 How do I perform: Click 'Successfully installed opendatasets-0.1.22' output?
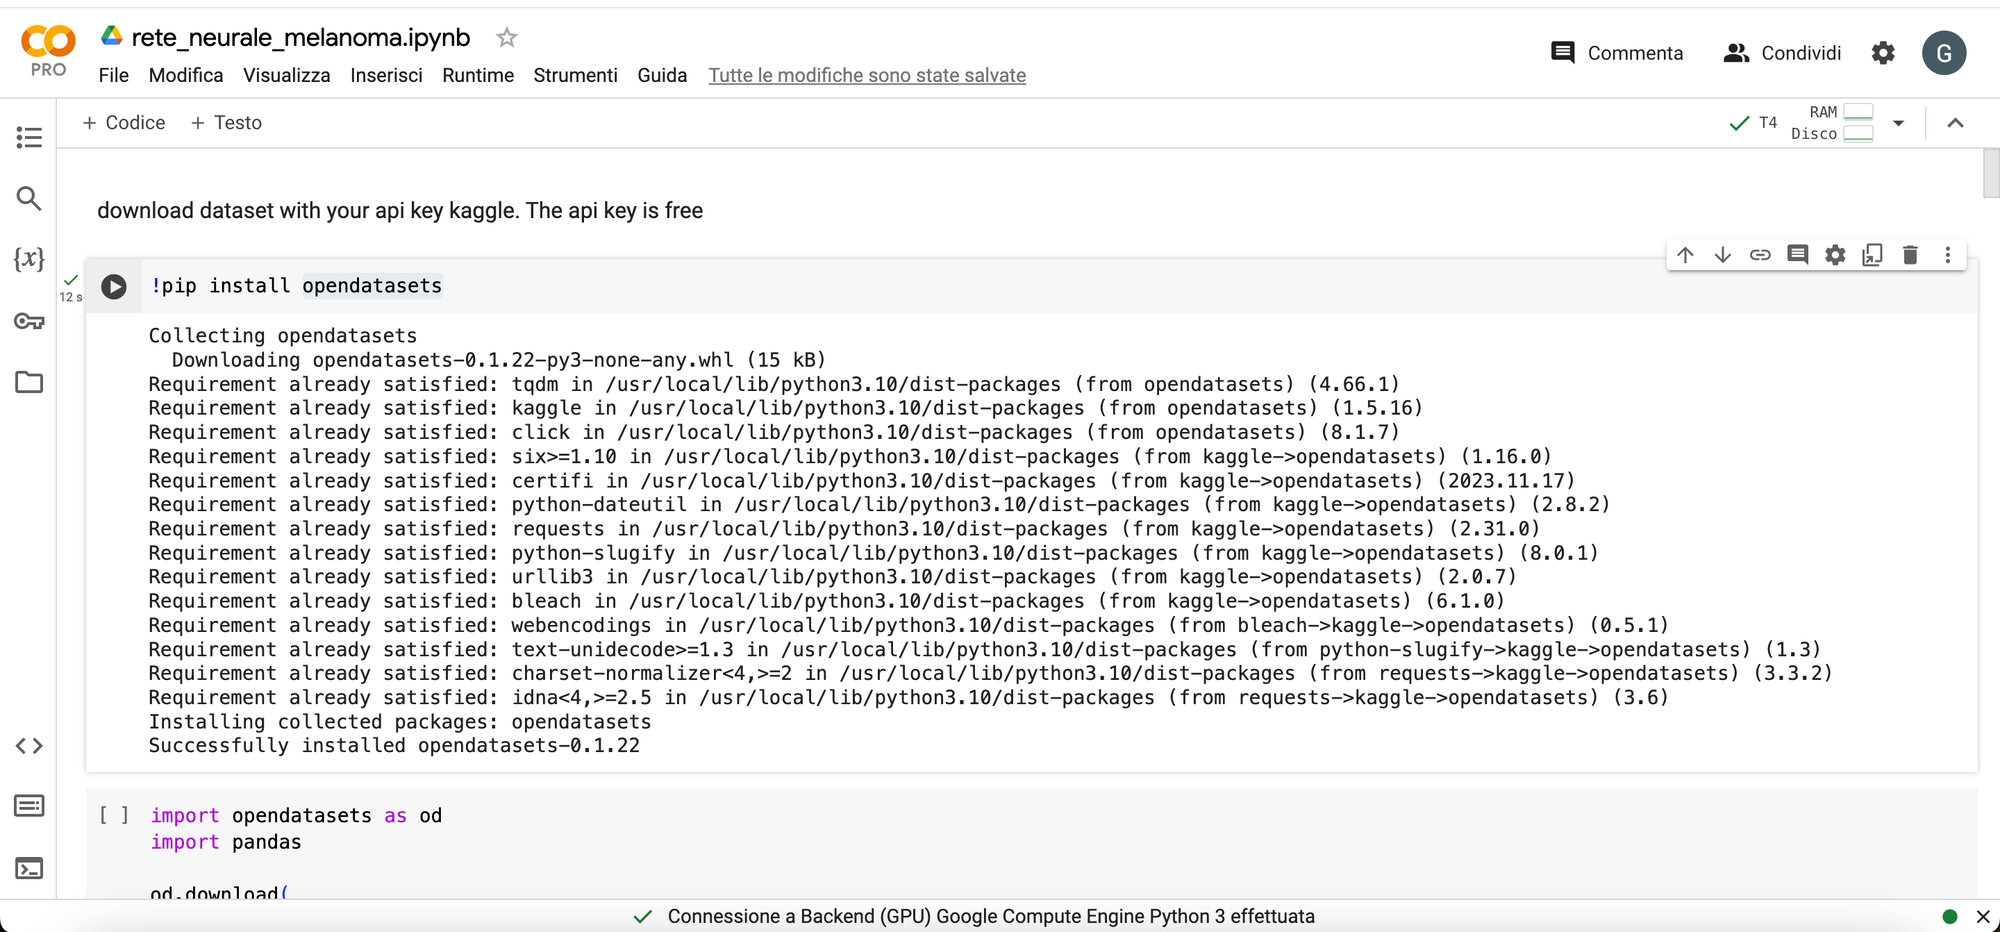point(394,746)
